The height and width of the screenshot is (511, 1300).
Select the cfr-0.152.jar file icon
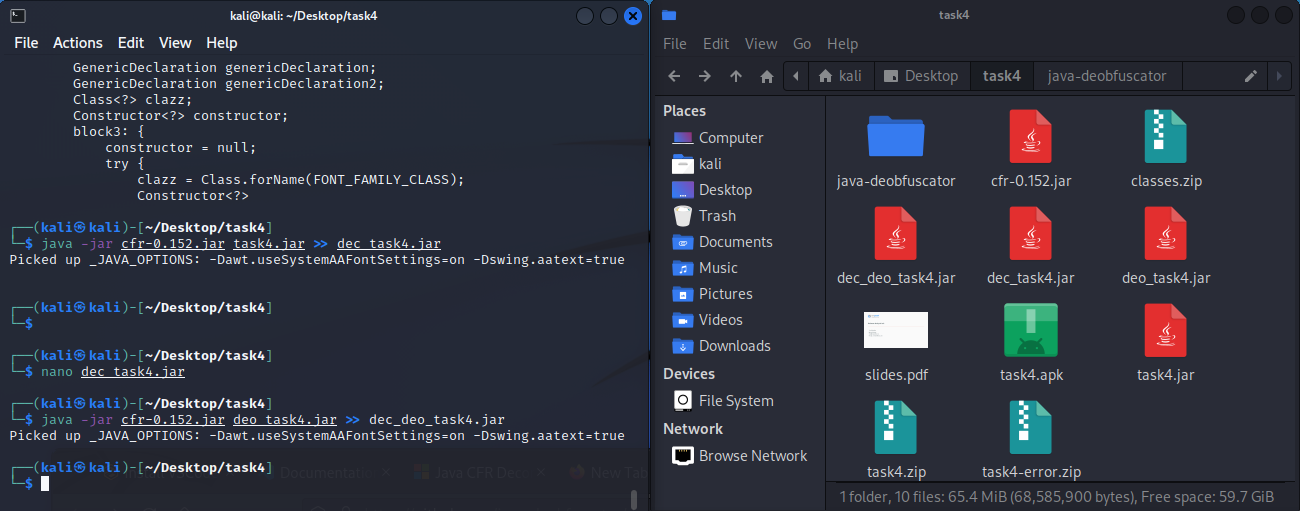click(1031, 135)
